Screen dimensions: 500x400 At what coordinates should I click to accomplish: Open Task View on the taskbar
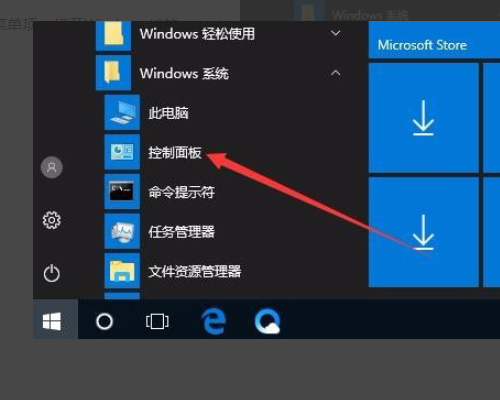[157, 322]
